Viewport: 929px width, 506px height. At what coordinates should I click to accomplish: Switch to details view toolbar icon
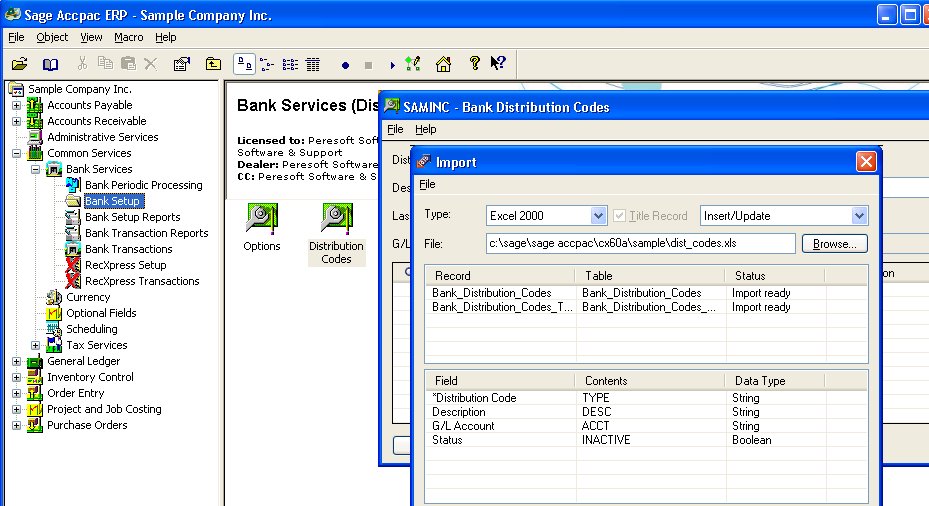pos(312,64)
